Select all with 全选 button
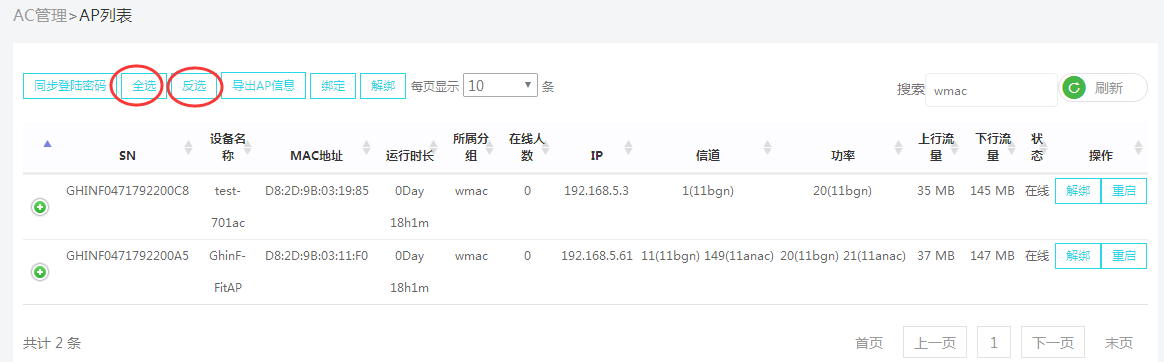Viewport: 1164px width, 362px height. point(144,85)
